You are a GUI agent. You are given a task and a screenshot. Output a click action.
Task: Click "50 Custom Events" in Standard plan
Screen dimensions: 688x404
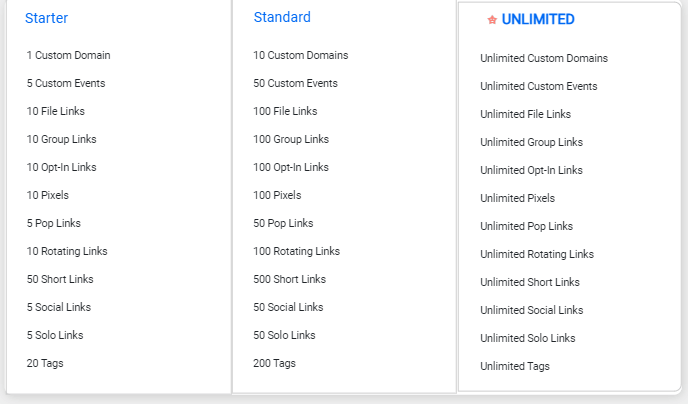tap(295, 83)
